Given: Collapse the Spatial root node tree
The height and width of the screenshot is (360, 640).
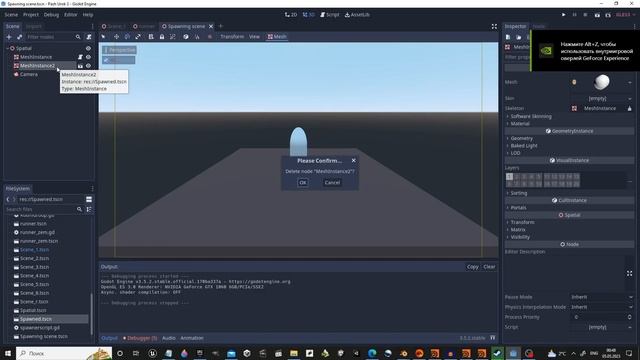Looking at the screenshot, I should [x=7, y=48].
